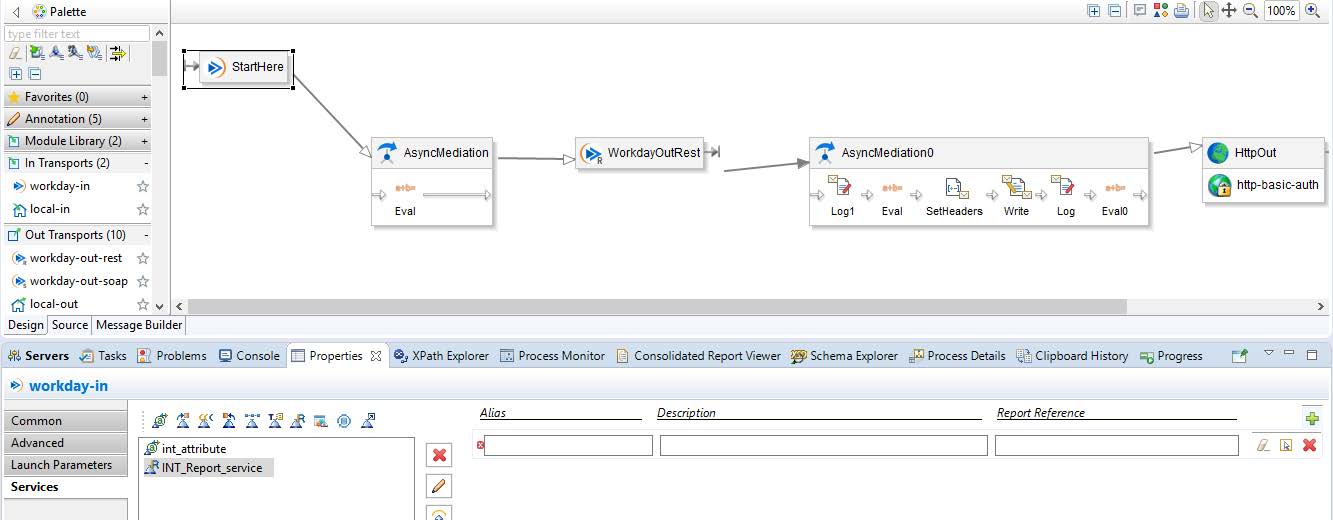Expand all diagram components icon
The image size is (1333, 520).
pyautogui.click(x=1094, y=11)
